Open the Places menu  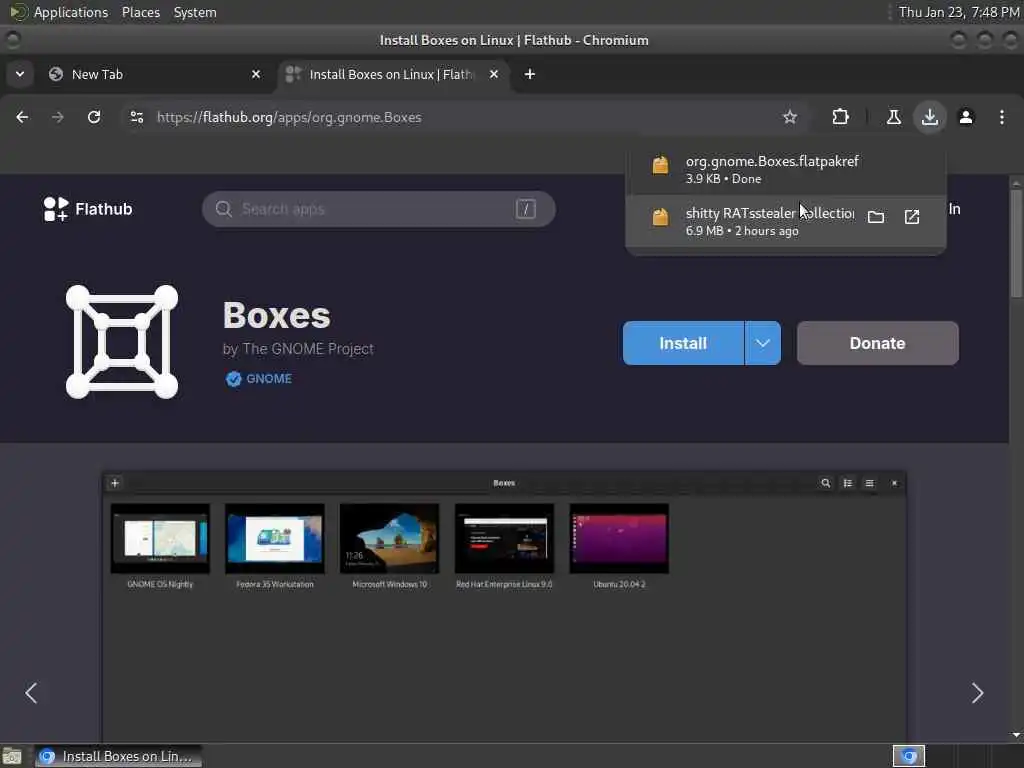(x=140, y=12)
